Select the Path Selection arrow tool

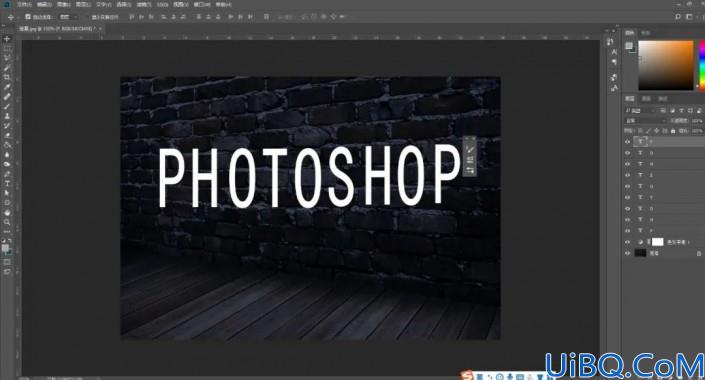click(7, 193)
